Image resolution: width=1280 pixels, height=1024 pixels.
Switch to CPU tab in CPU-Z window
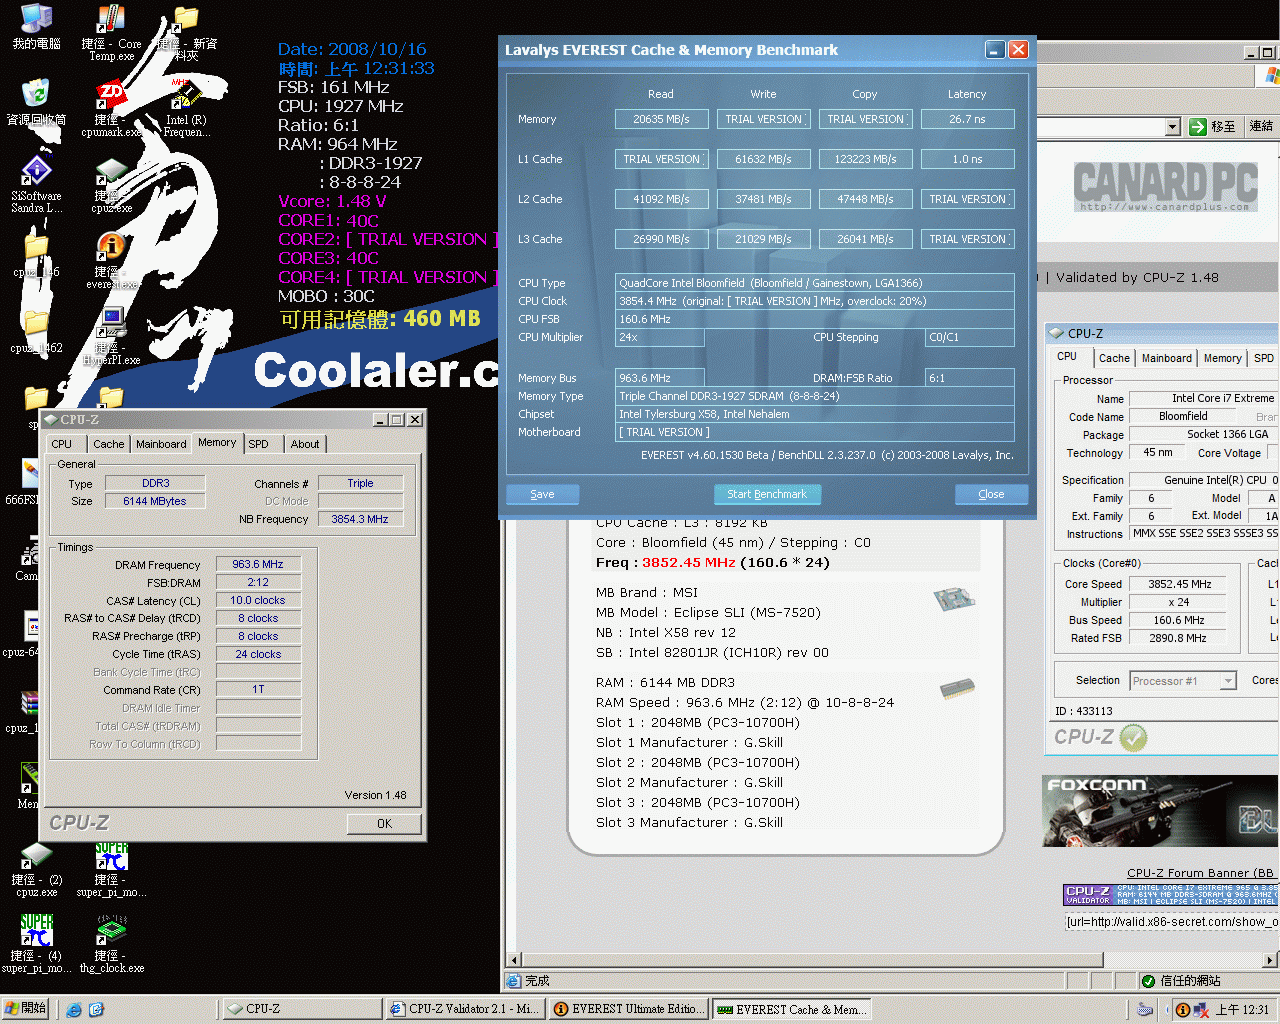62,444
